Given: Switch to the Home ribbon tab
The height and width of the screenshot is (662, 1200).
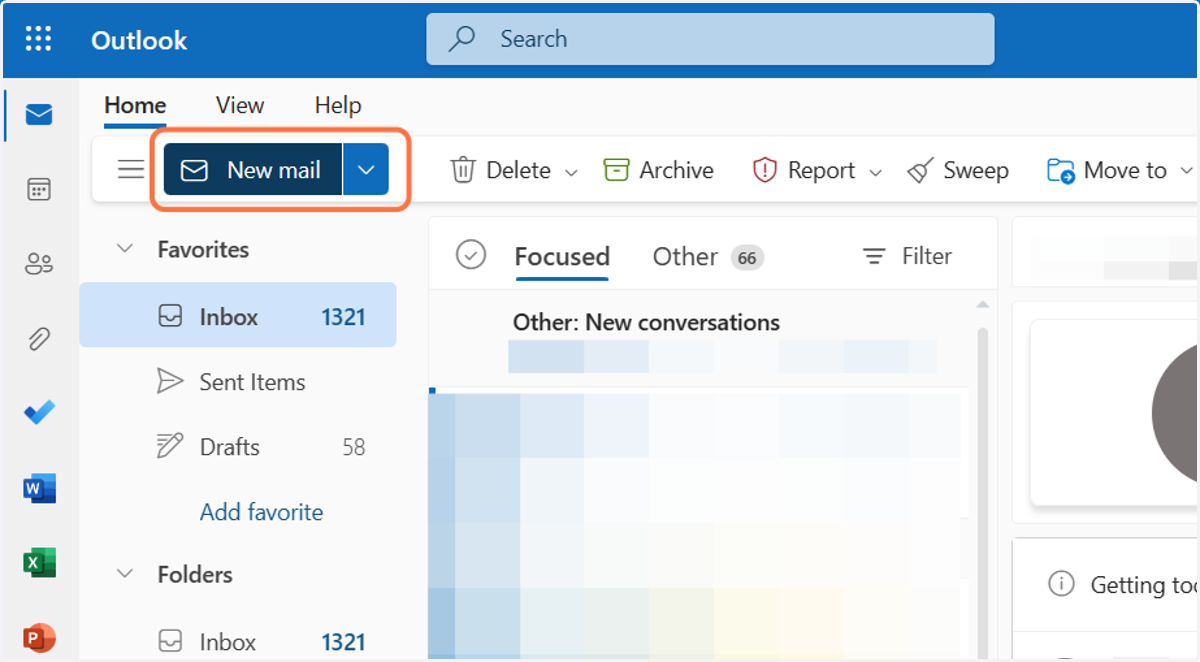Looking at the screenshot, I should coord(135,105).
